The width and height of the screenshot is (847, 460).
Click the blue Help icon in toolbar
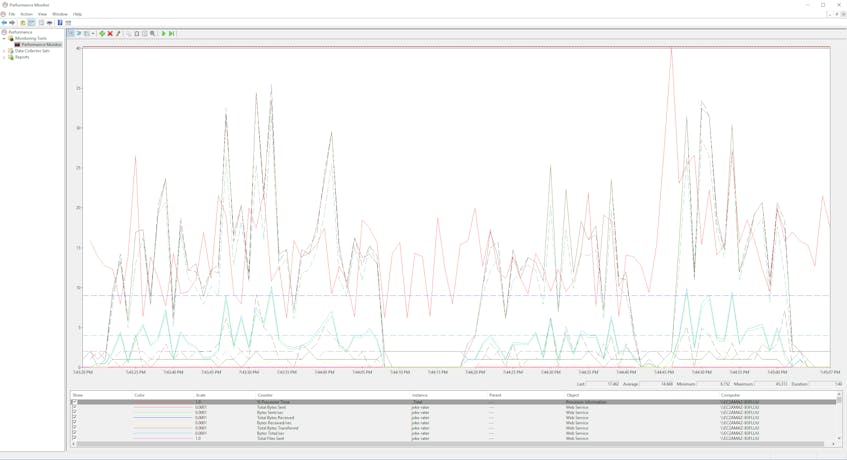[60, 23]
